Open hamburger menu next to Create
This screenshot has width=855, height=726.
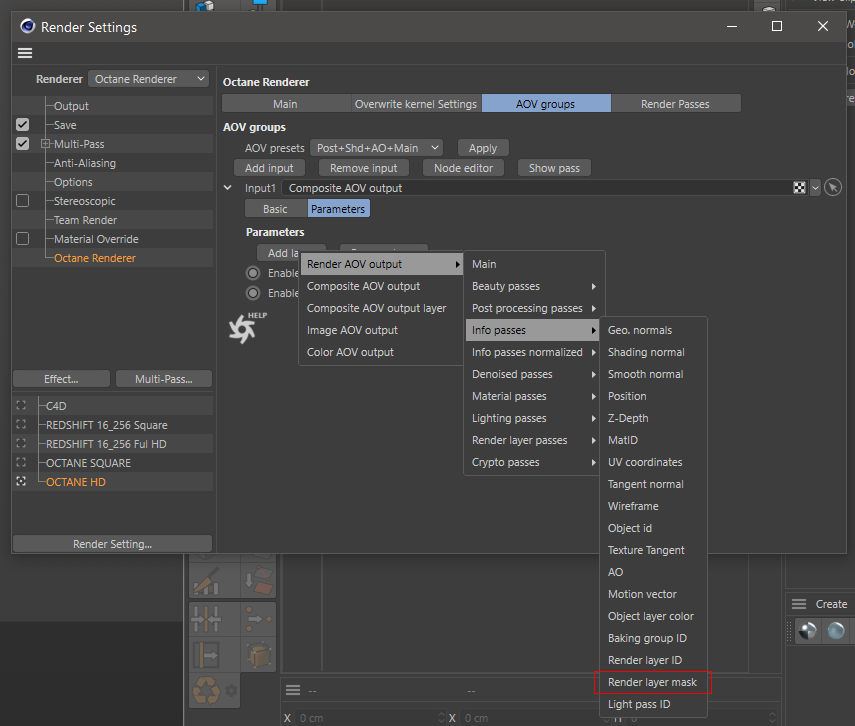799,604
